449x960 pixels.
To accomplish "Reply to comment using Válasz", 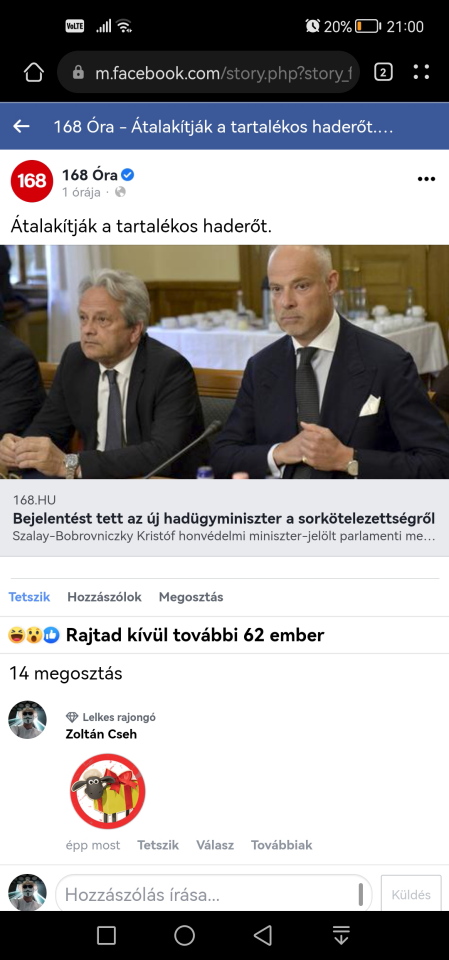I will pos(215,845).
